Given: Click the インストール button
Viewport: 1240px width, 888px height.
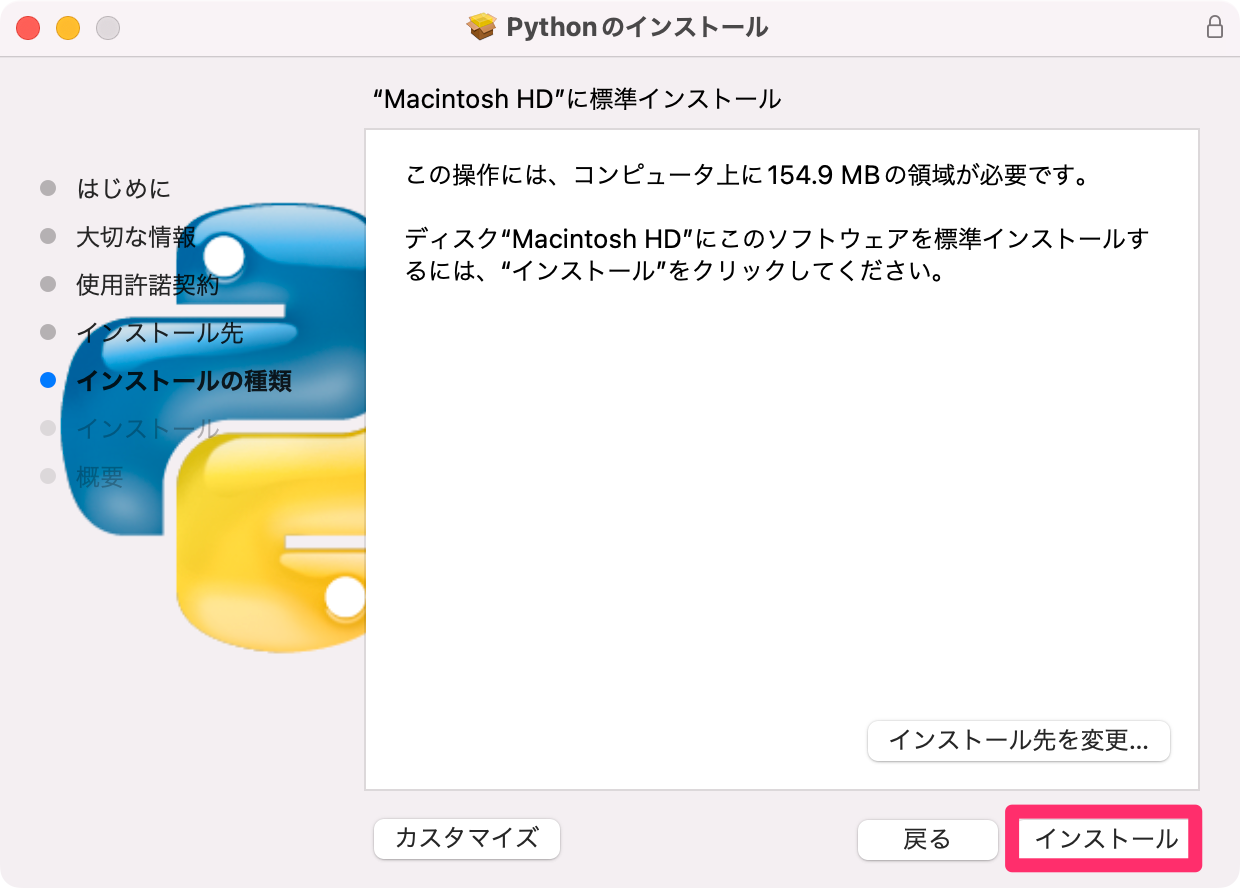Looking at the screenshot, I should [1105, 839].
